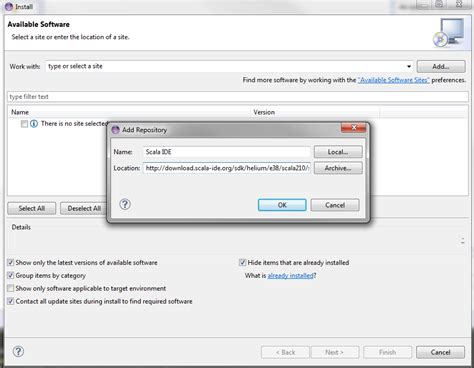474x368 pixels.
Task: Click the Local... button
Action: 338,152
